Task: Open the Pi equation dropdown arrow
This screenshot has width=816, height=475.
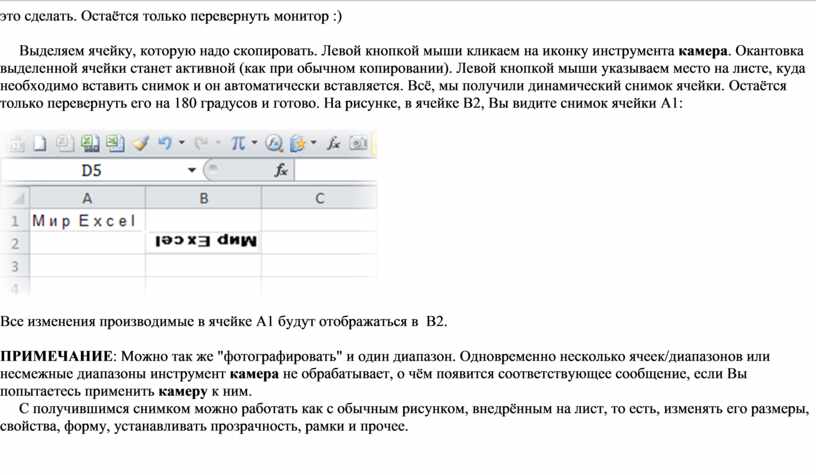Action: (x=254, y=142)
